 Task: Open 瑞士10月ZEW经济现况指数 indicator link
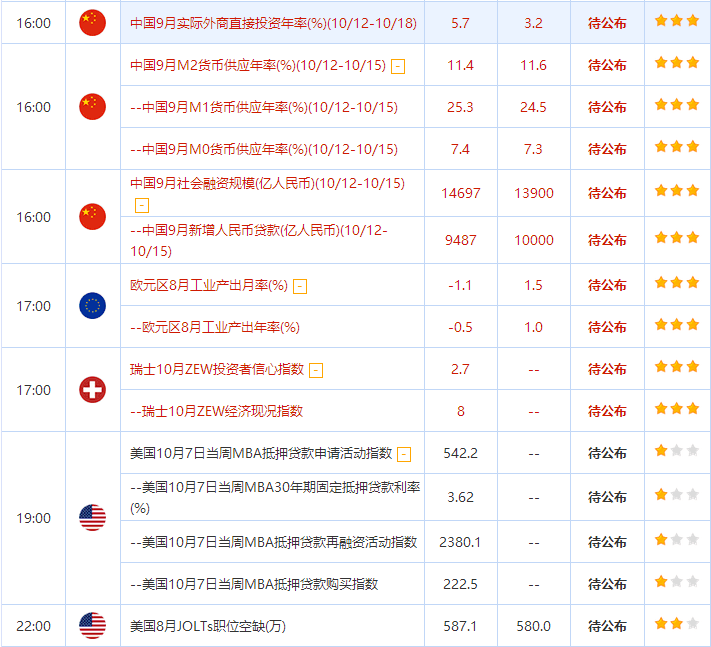[217, 411]
